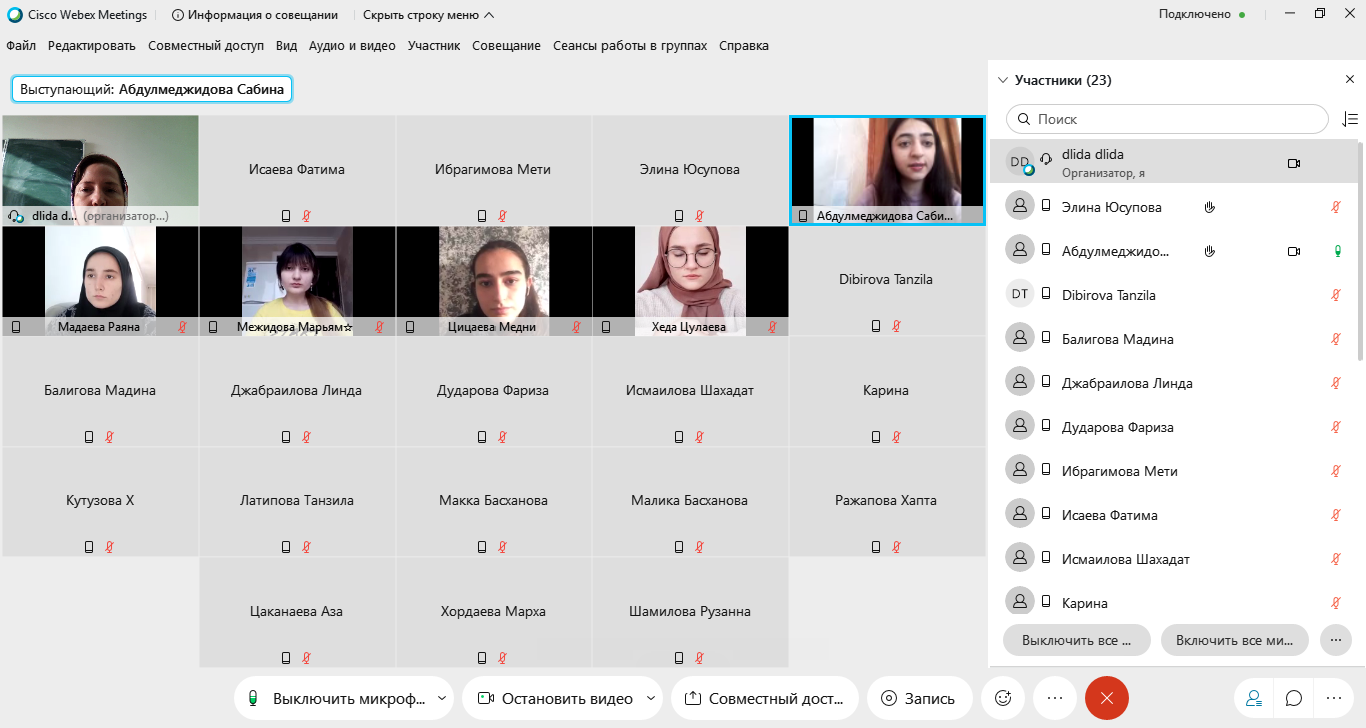Screen dimensions: 1366x728
Task: Click the Включить все ми... unmute-all button
Action: pos(1235,639)
